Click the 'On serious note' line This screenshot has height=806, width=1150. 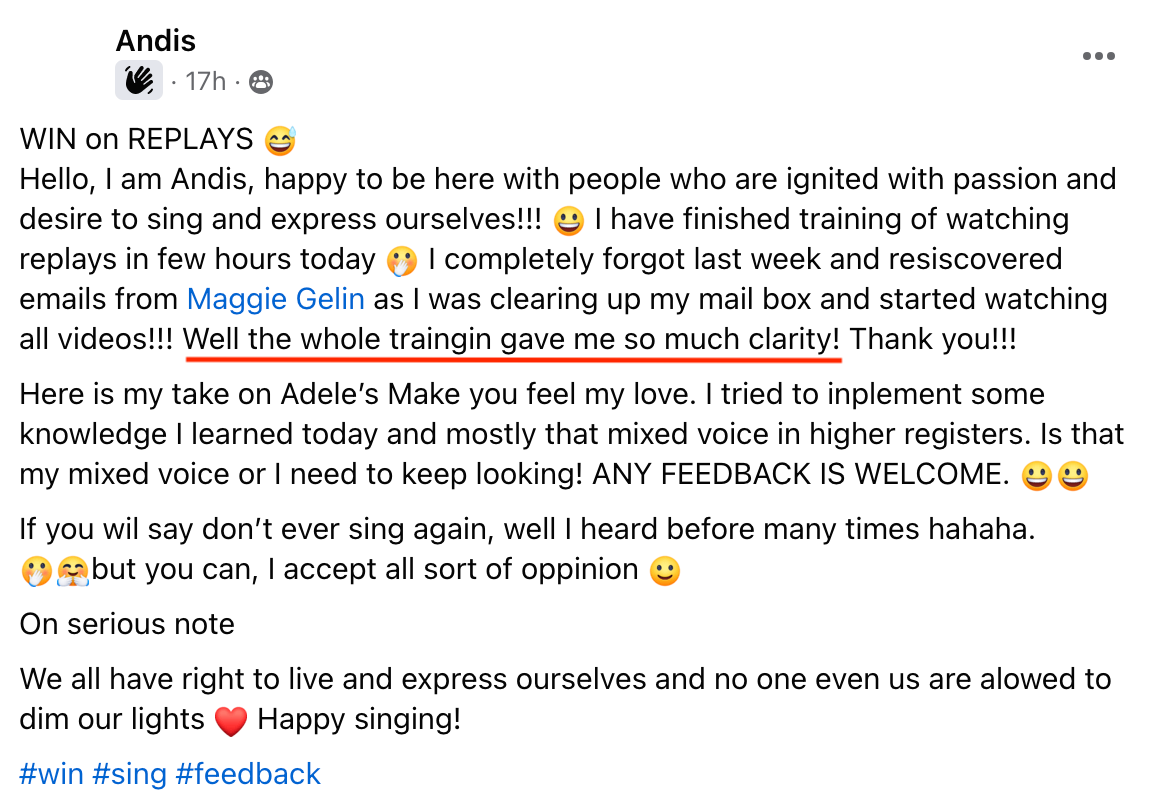click(x=127, y=624)
